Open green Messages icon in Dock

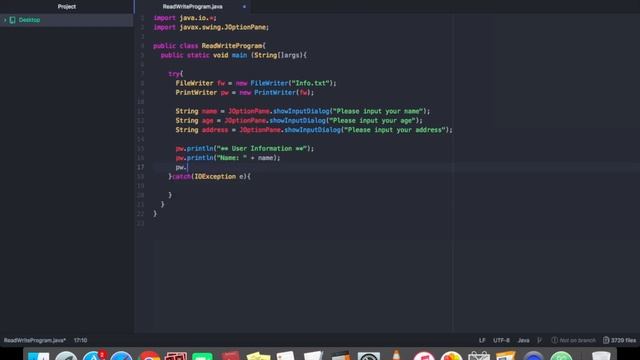[202, 356]
